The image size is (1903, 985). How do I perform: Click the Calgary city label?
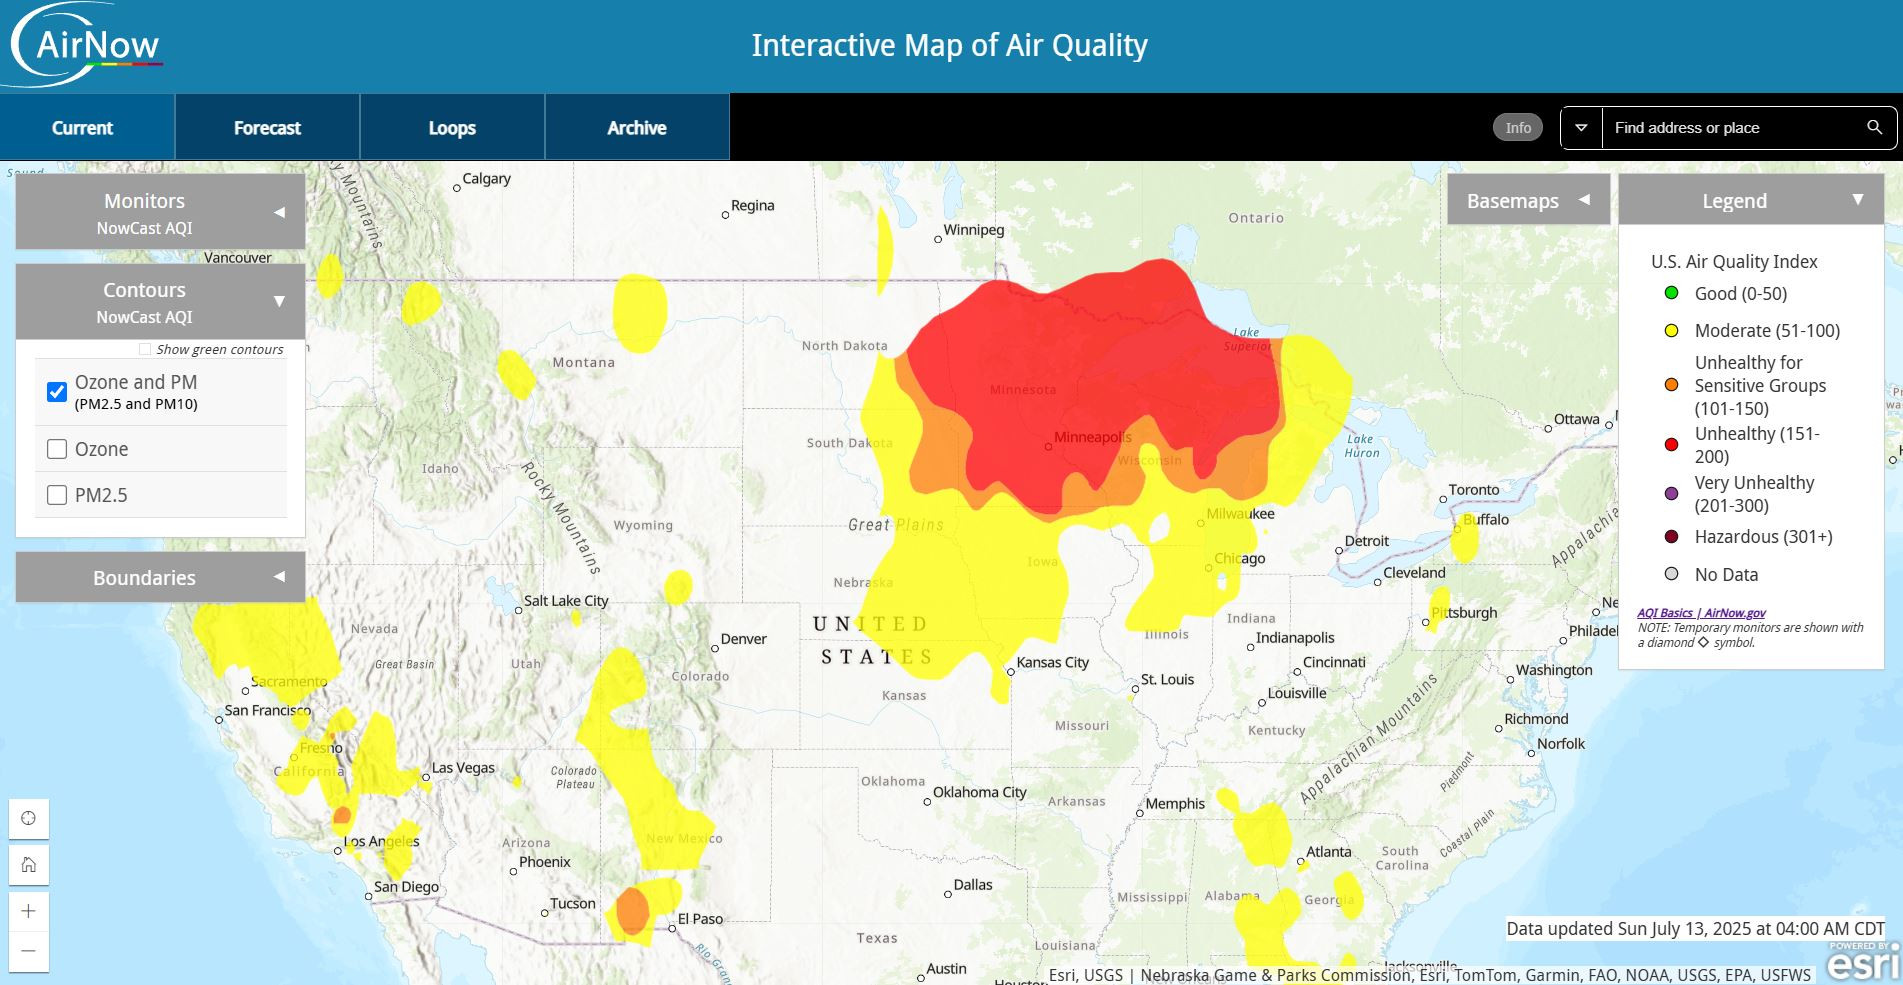[487, 178]
